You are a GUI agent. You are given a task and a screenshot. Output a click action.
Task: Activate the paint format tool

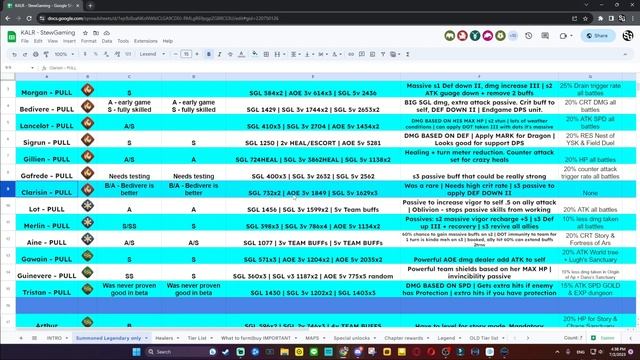click(46, 54)
